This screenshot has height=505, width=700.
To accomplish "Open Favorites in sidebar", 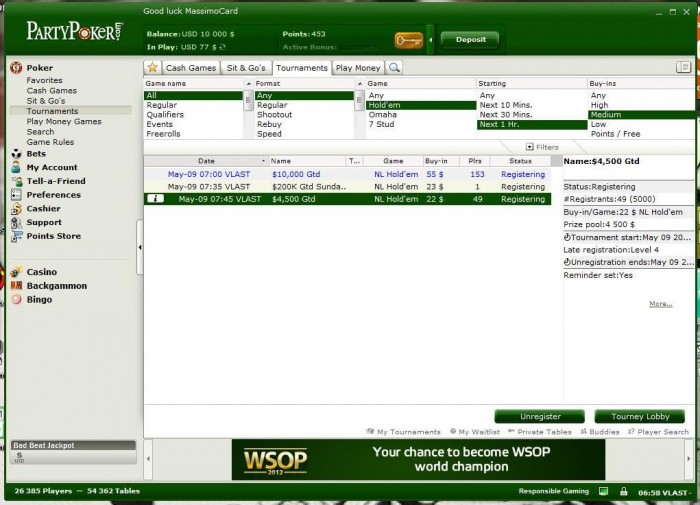I will click(44, 80).
